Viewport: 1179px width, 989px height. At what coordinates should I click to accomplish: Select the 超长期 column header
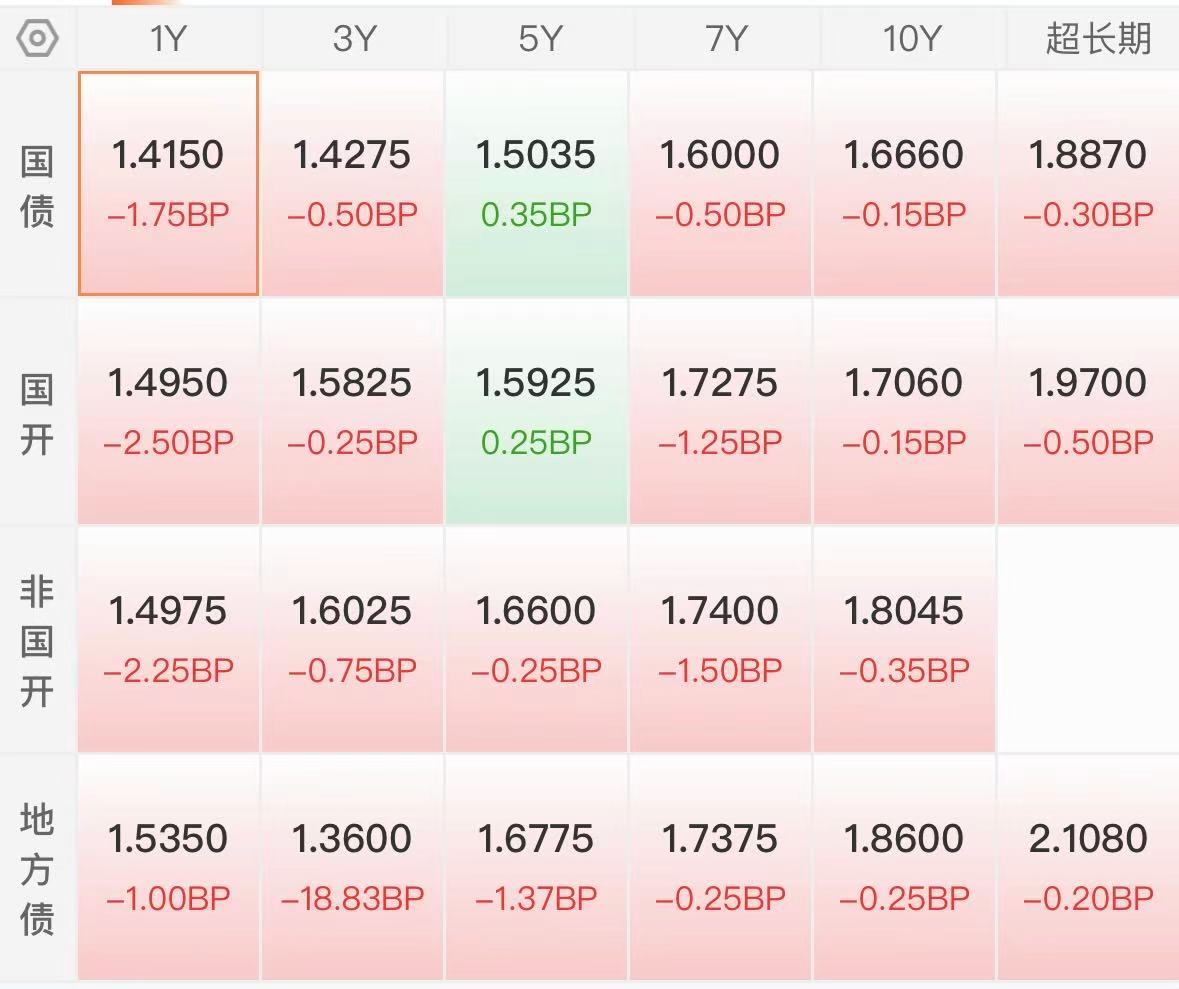1098,39
